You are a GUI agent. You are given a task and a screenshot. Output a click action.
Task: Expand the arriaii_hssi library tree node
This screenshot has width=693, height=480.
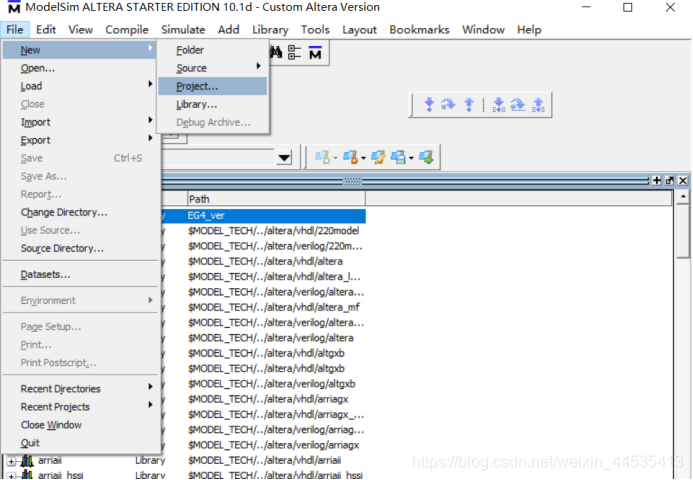[11, 476]
